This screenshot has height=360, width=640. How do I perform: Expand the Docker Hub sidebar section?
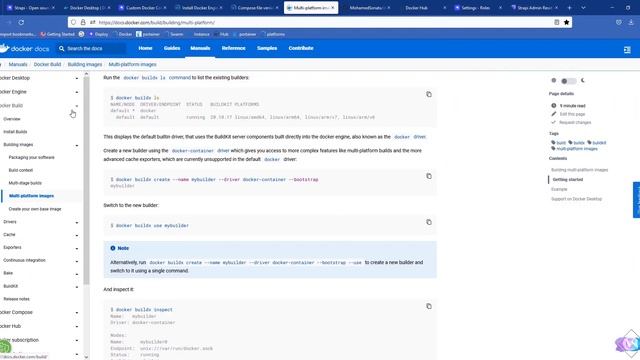77,327
